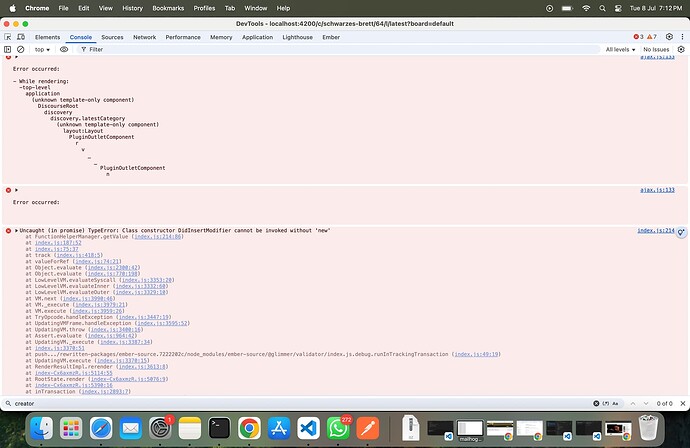
Task: Open Launchpad from the Dock
Action: click(71, 428)
